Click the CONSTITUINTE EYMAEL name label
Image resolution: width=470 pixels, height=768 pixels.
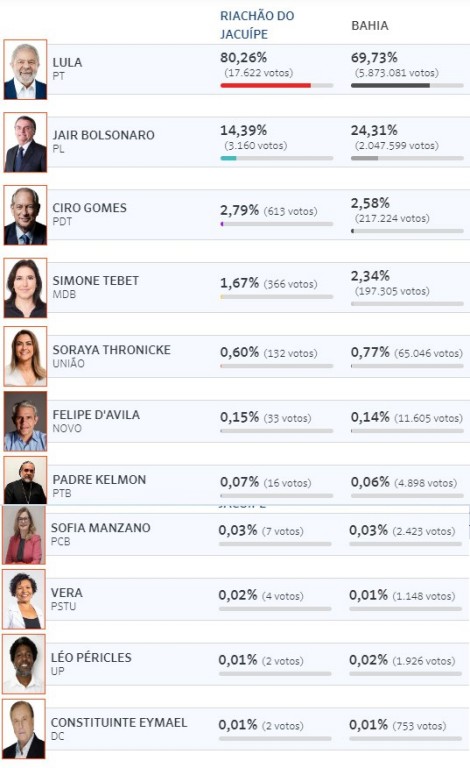[x=119, y=722]
